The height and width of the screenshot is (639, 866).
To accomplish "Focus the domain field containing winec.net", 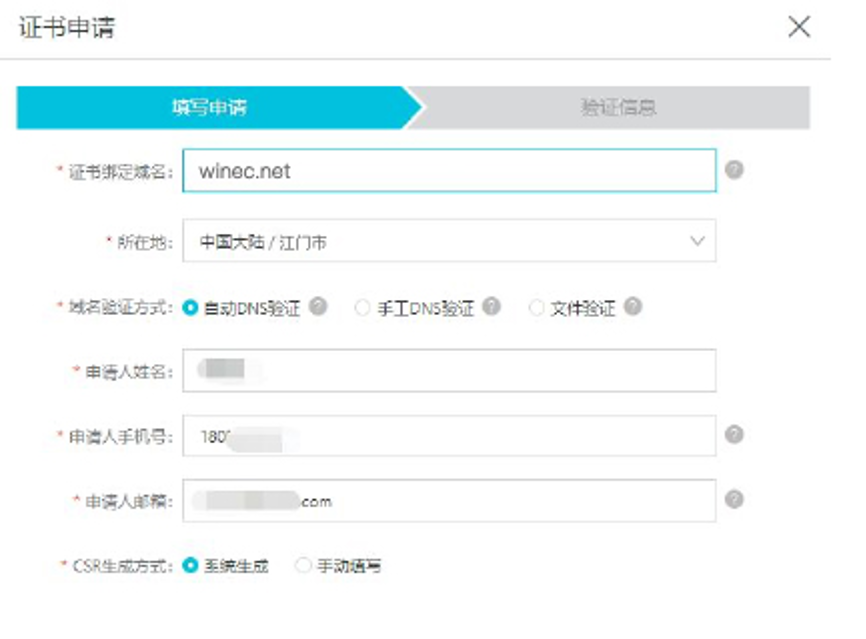I will tap(449, 171).
